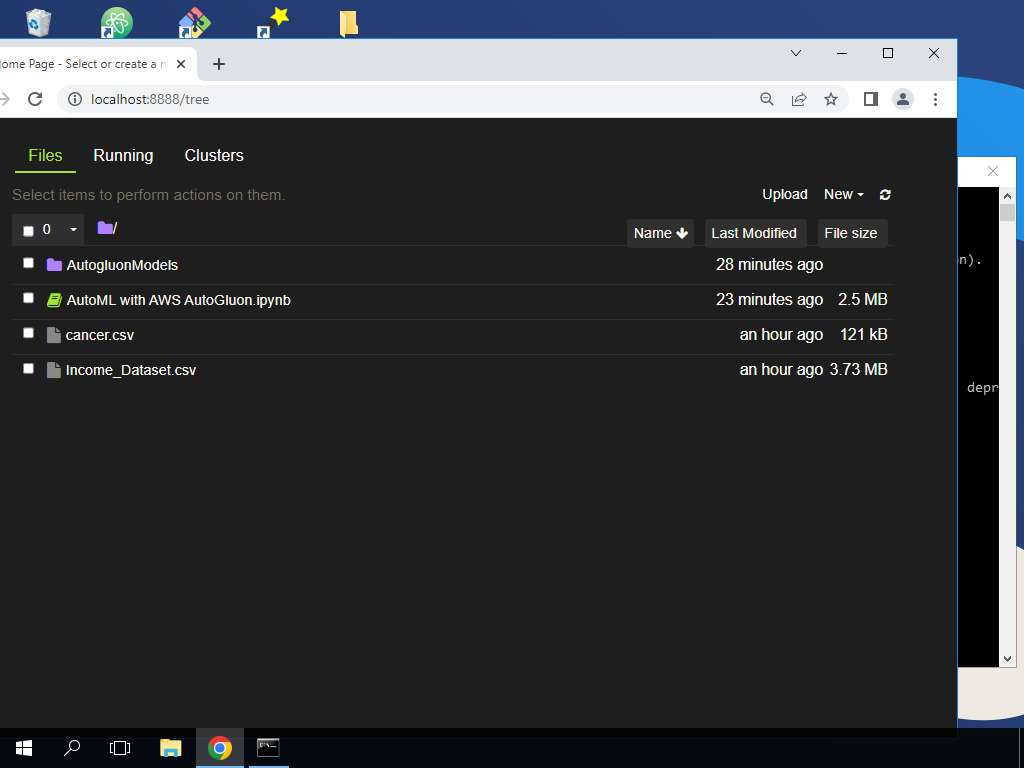Switch to the Running tab
Screen dimensions: 1024x768
click(123, 155)
